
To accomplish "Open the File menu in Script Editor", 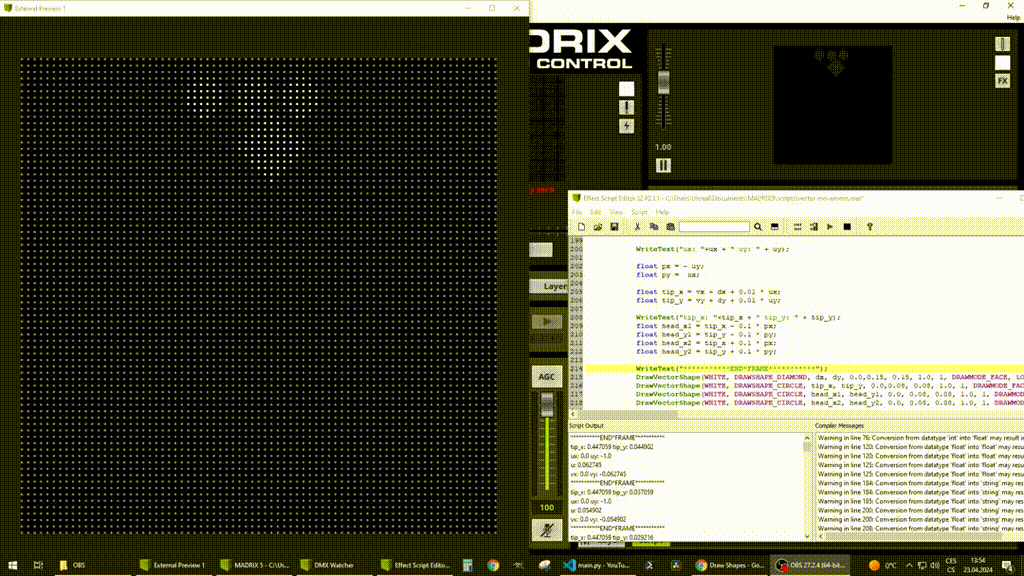I will coord(577,212).
